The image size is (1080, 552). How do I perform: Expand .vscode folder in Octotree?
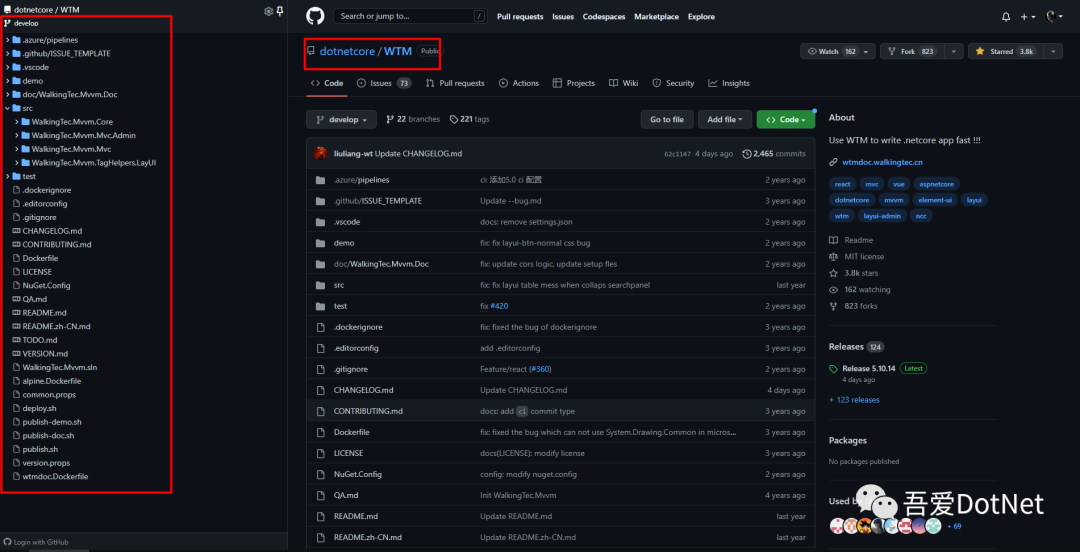pos(8,68)
